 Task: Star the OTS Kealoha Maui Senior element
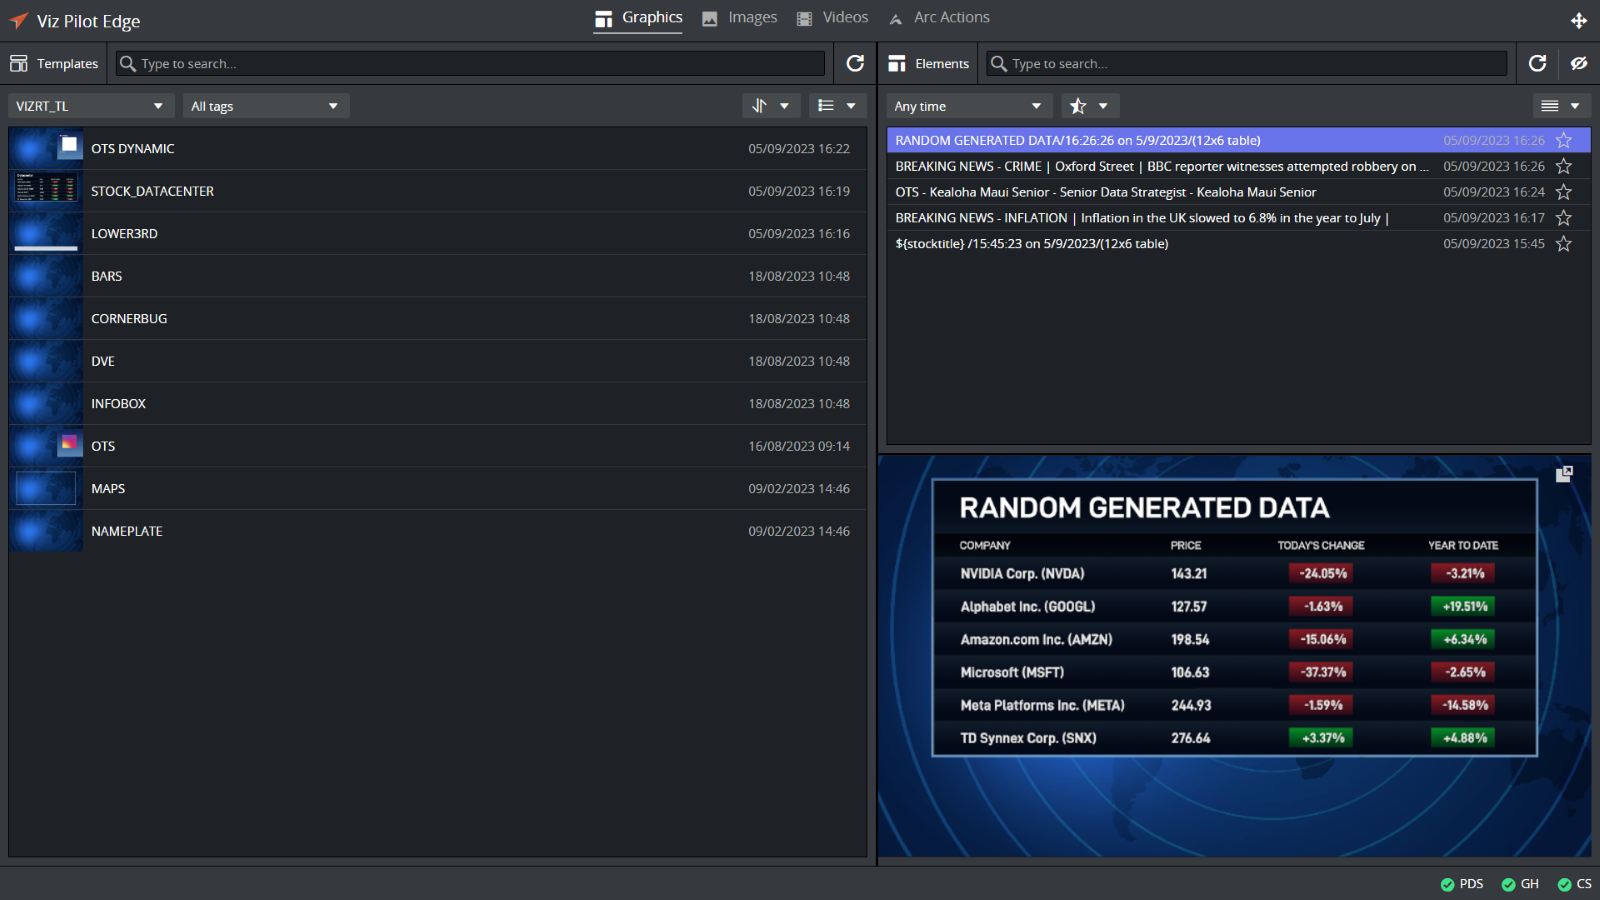click(x=1564, y=192)
